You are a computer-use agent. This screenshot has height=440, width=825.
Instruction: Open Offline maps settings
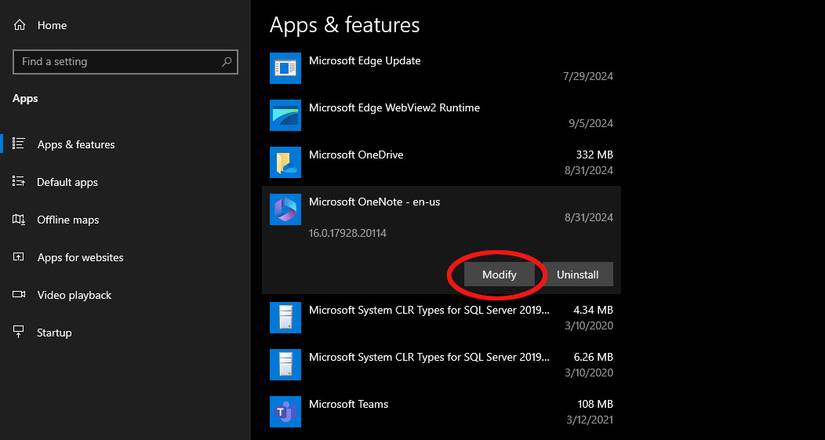tap(68, 220)
